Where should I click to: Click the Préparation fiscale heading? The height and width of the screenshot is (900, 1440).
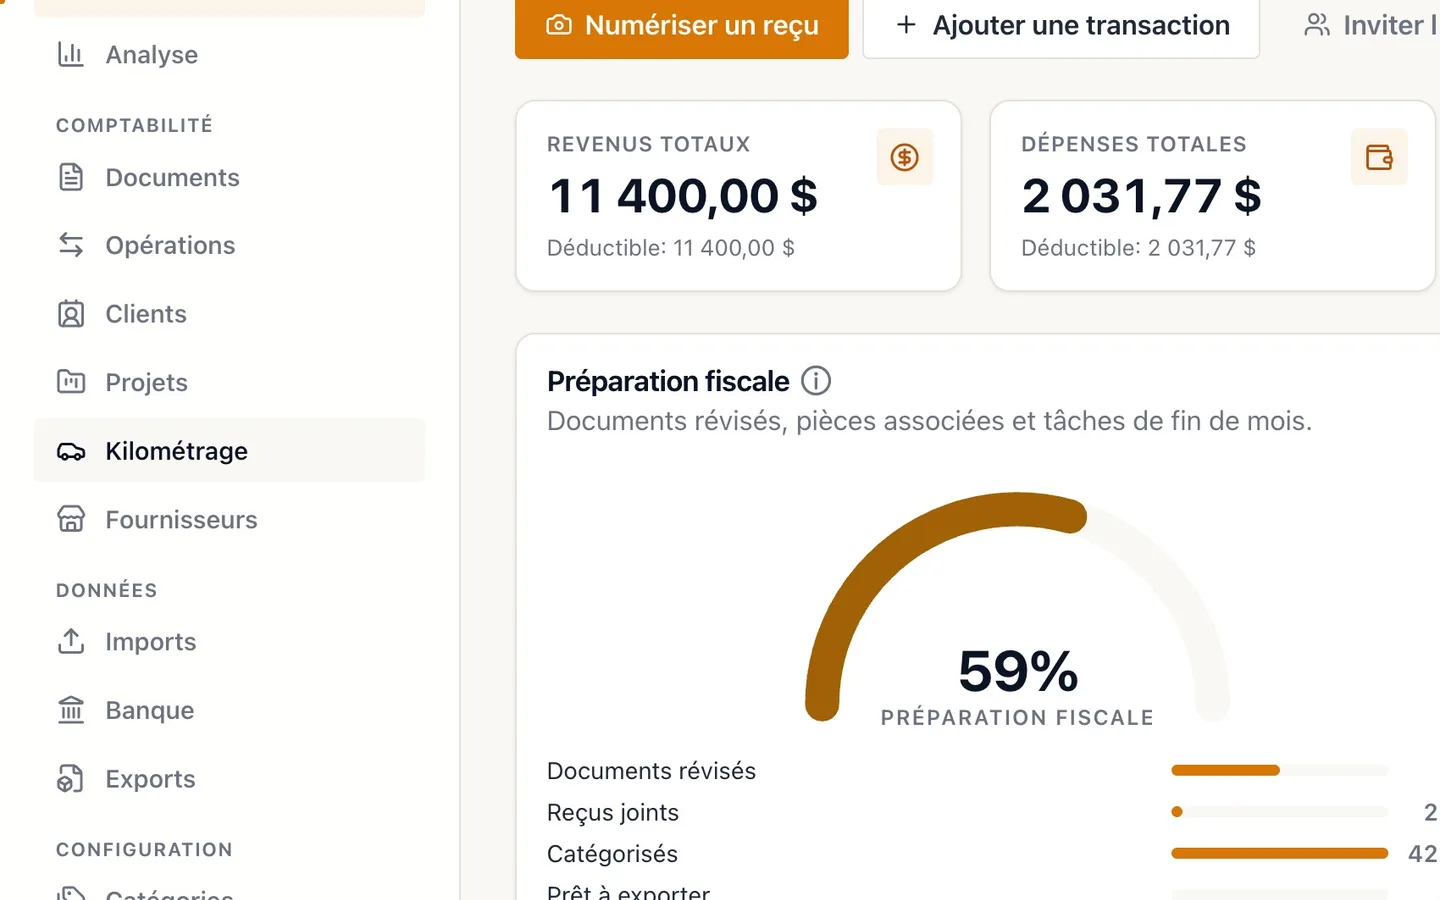pos(668,381)
